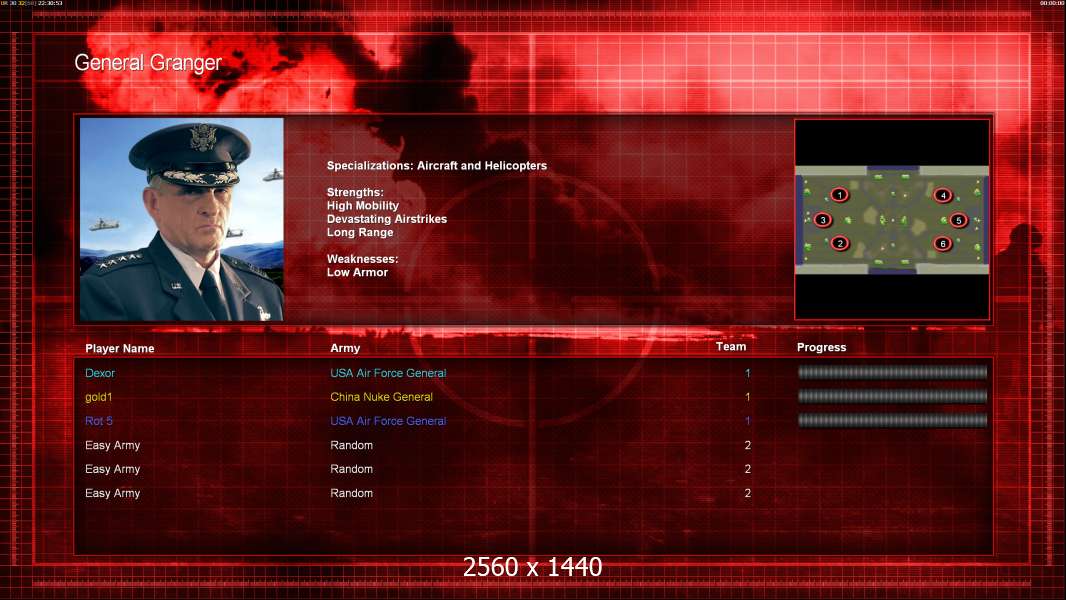The height and width of the screenshot is (600, 1066).
Task: Click start position marker 6 on minimap
Action: [x=942, y=243]
